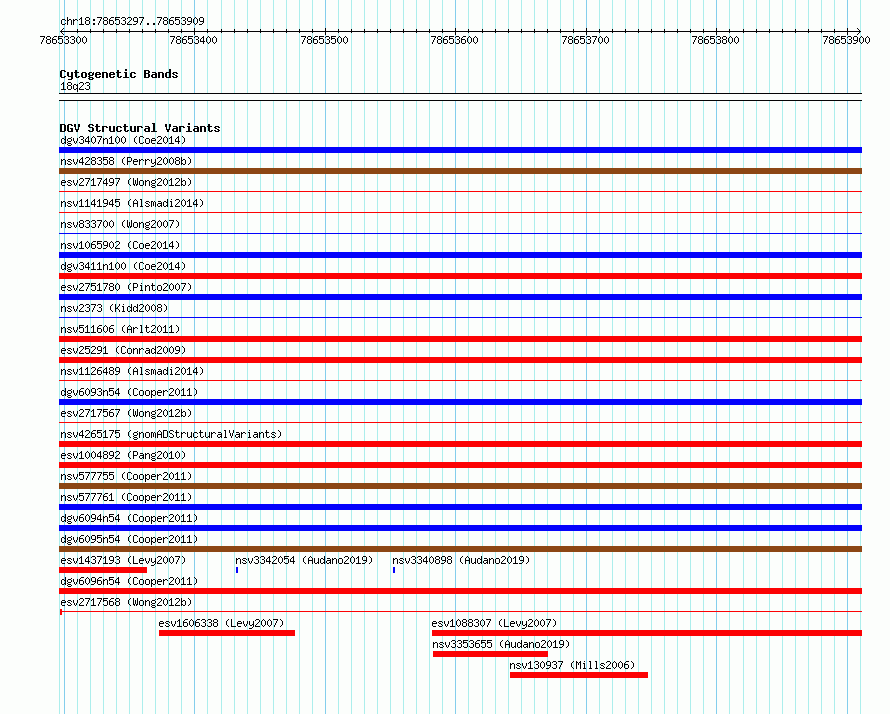Select nsv3342054 (Audano2019) label

(304, 560)
